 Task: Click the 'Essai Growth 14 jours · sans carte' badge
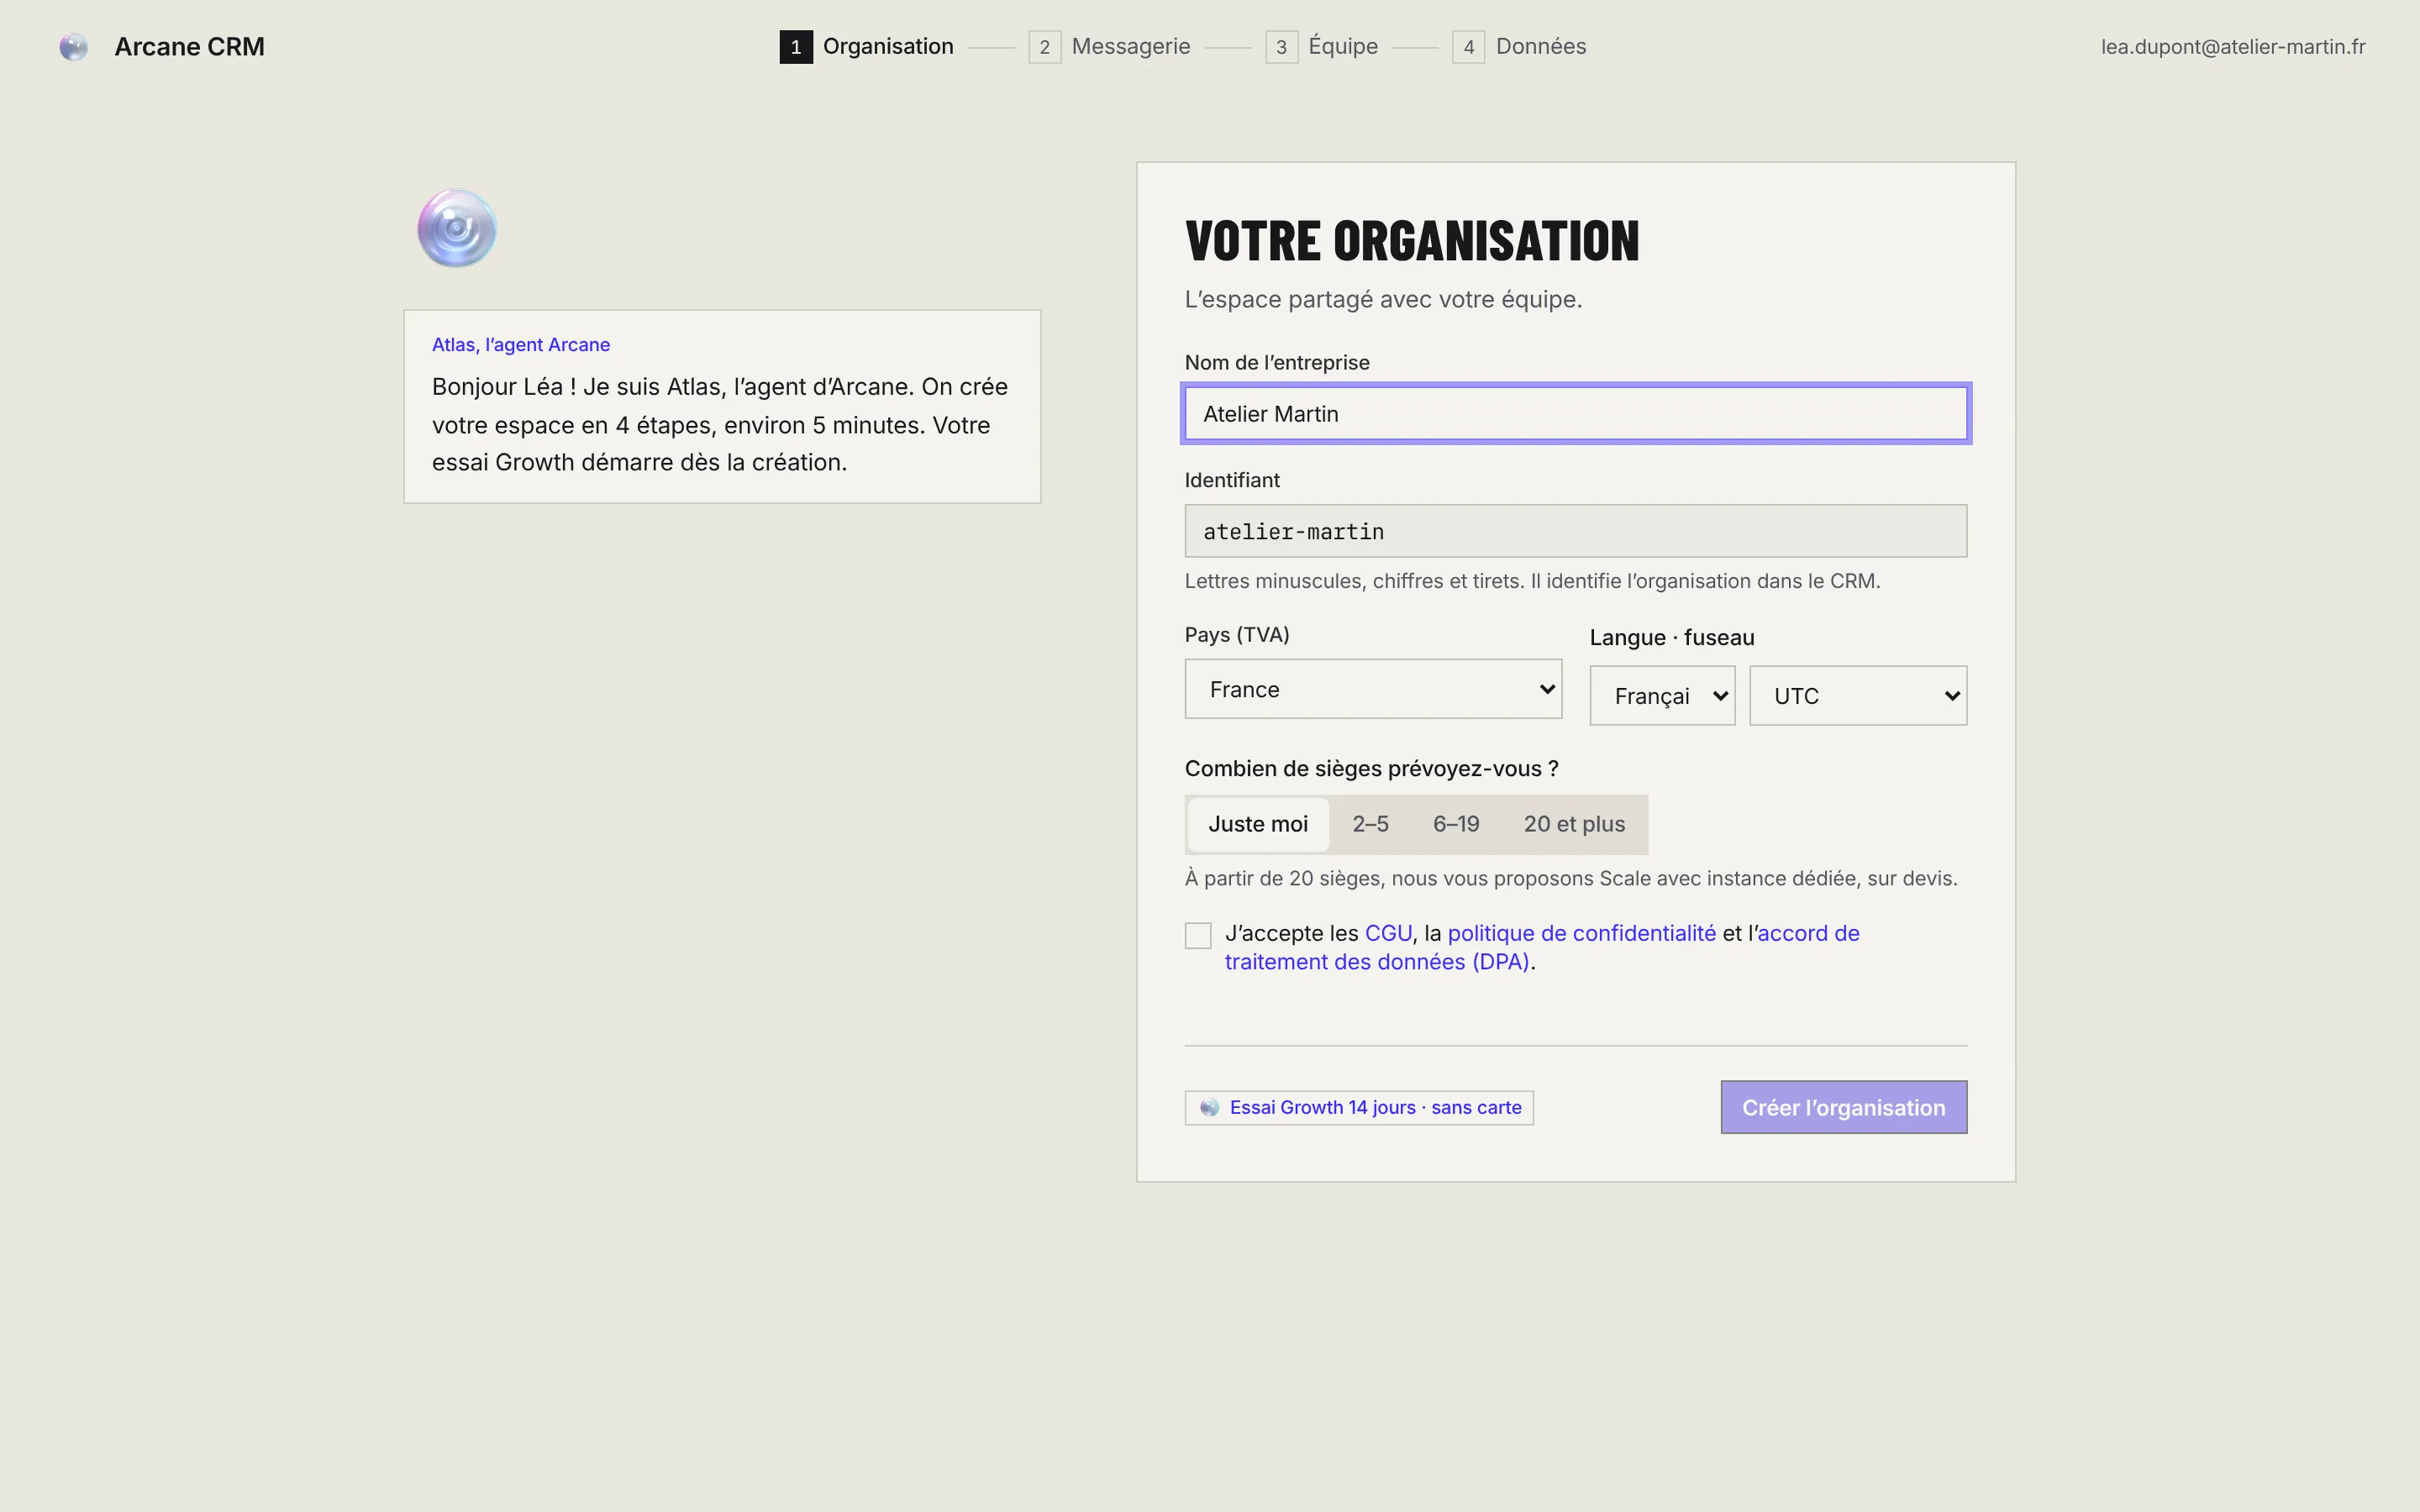(1359, 1107)
